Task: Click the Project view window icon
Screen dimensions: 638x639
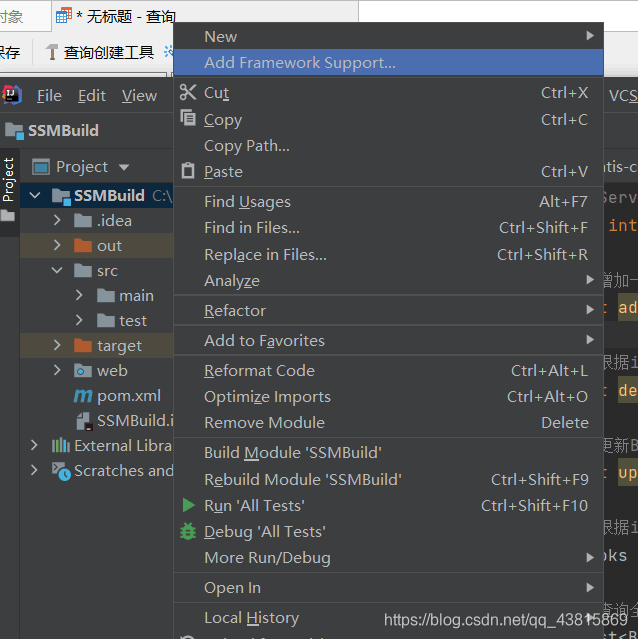Action: pyautogui.click(x=41, y=167)
